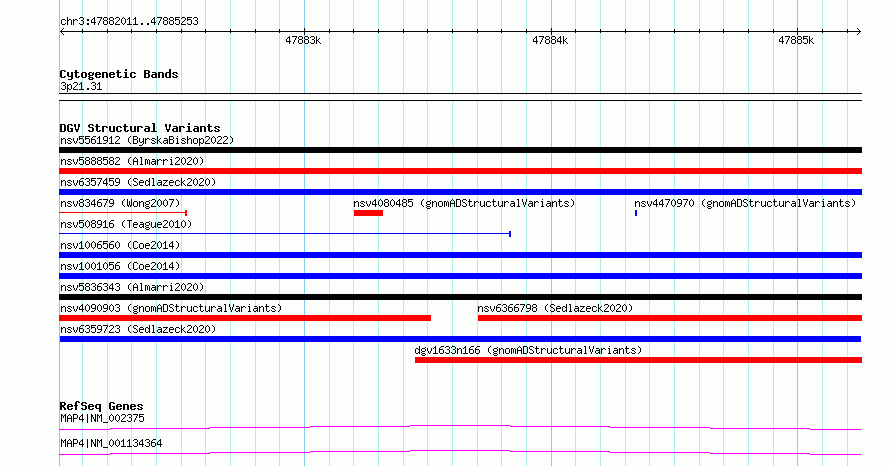This screenshot has height=466, width=890.
Task: Select the red nsv4090903 variant bar
Action: point(245,318)
